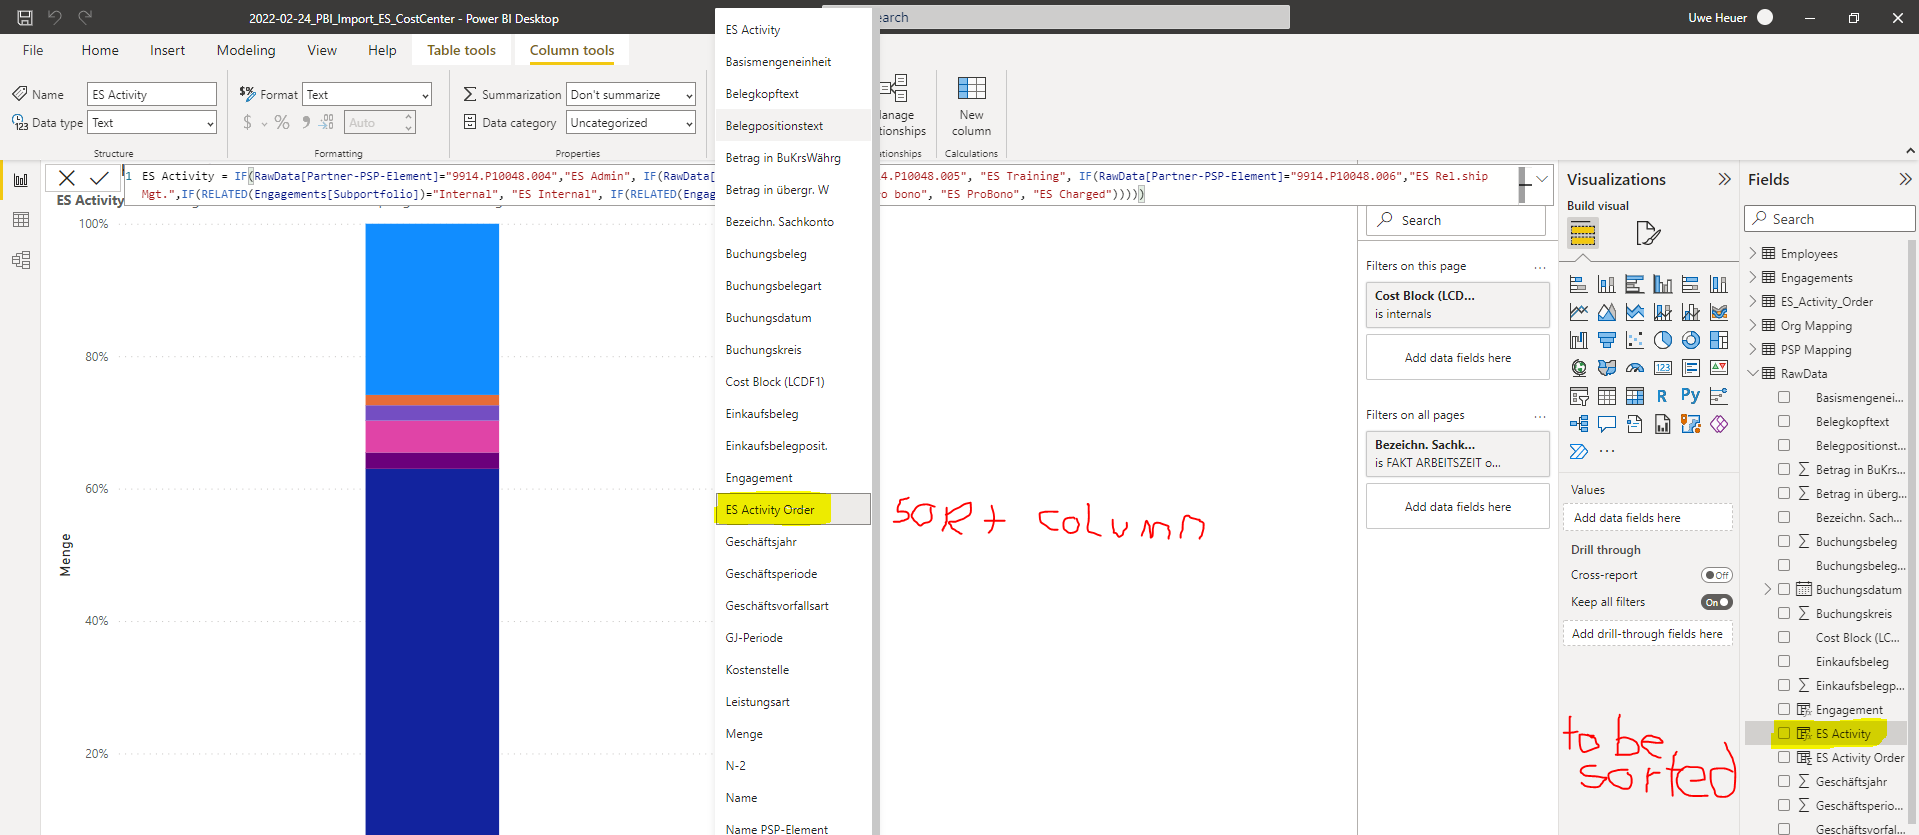Choose ES Activity Order from the list
The height and width of the screenshot is (835, 1919).
pos(770,510)
